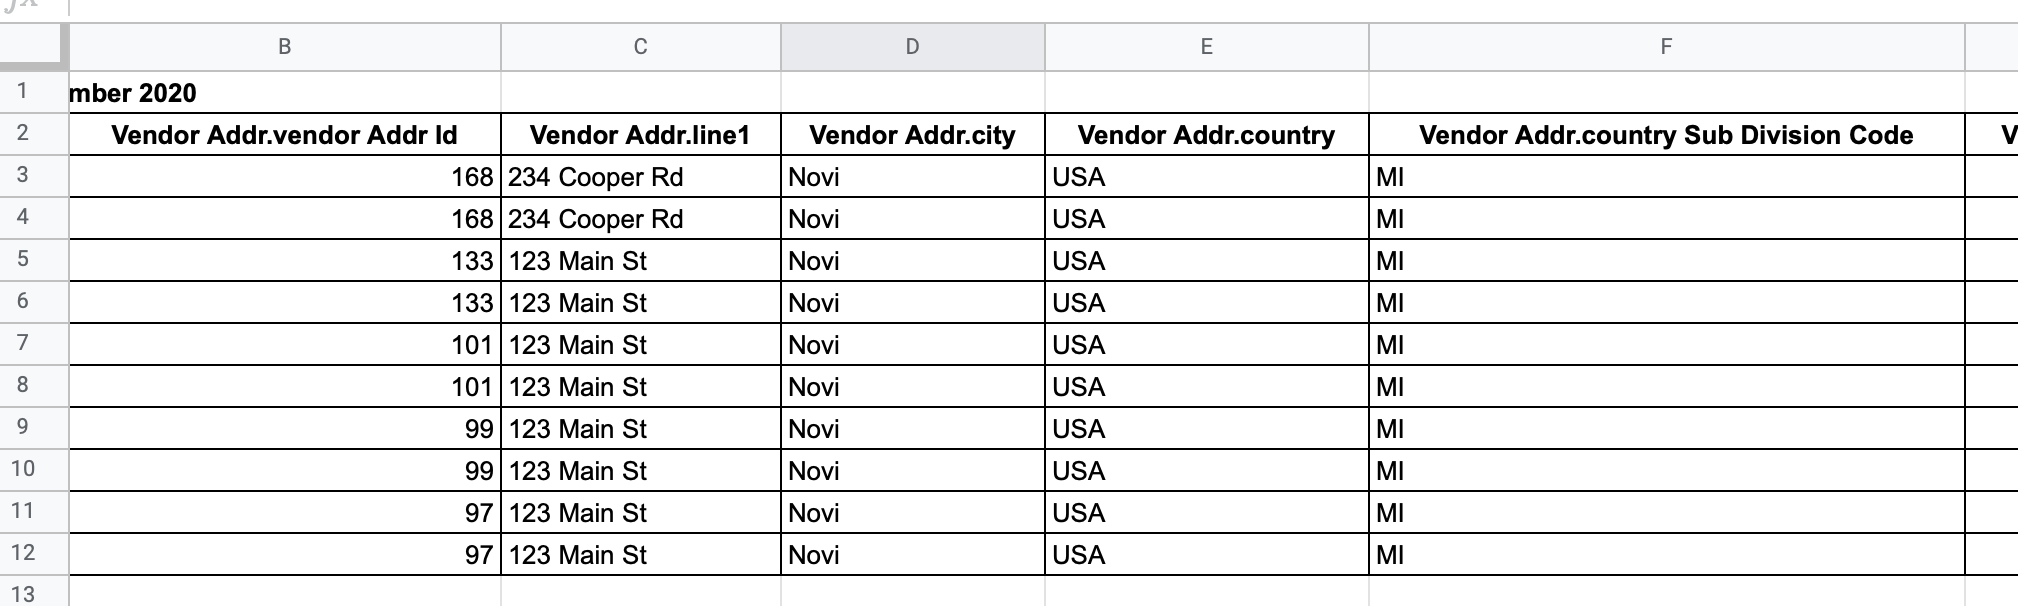Select the 133 value in row 5
The width and height of the screenshot is (2018, 606).
[x=285, y=261]
